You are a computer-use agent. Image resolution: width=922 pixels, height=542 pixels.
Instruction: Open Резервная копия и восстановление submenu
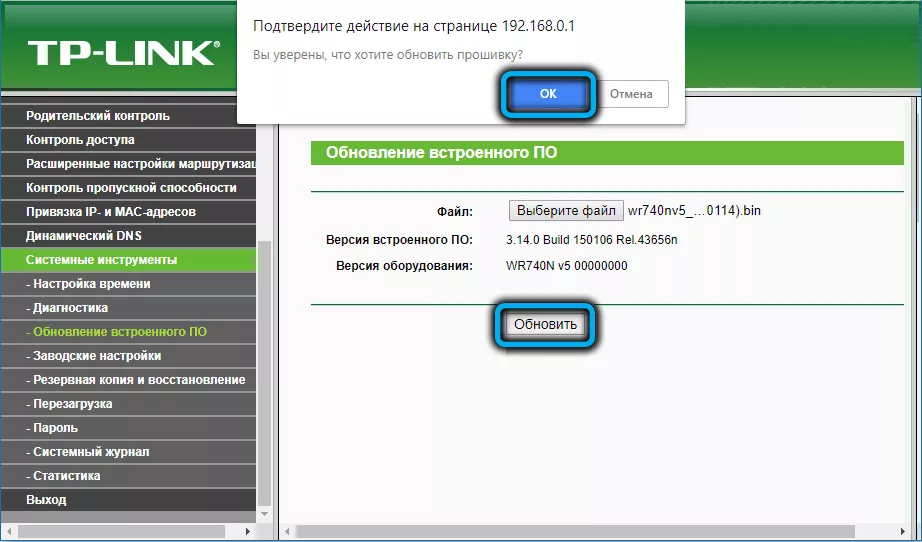click(128, 380)
